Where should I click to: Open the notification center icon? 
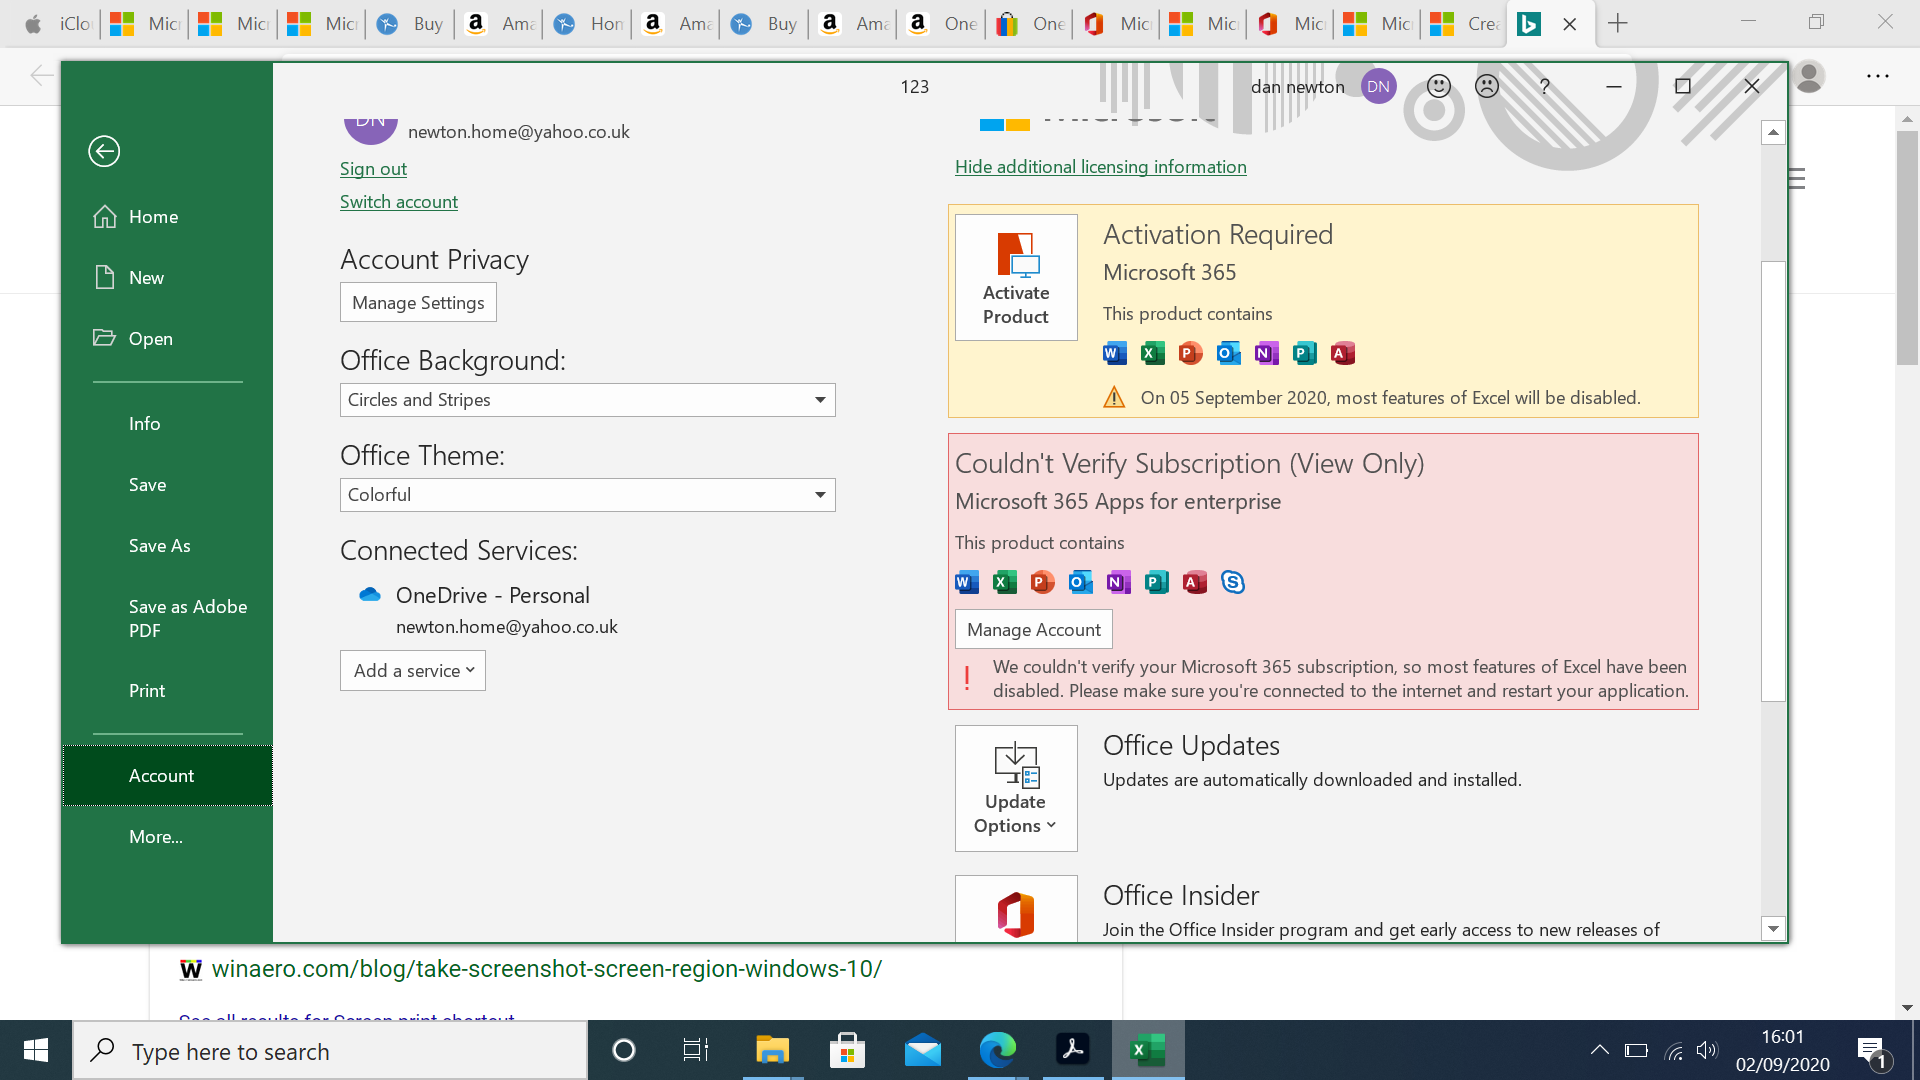1872,1052
